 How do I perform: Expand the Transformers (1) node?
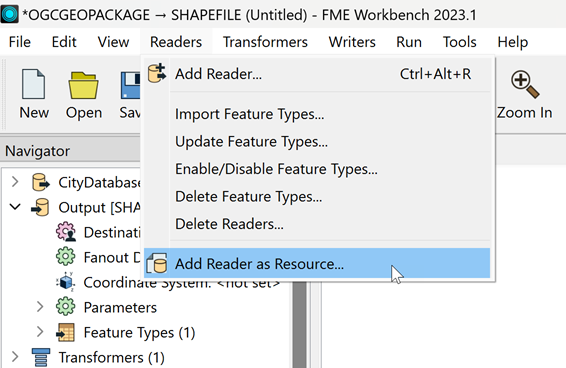[15, 357]
